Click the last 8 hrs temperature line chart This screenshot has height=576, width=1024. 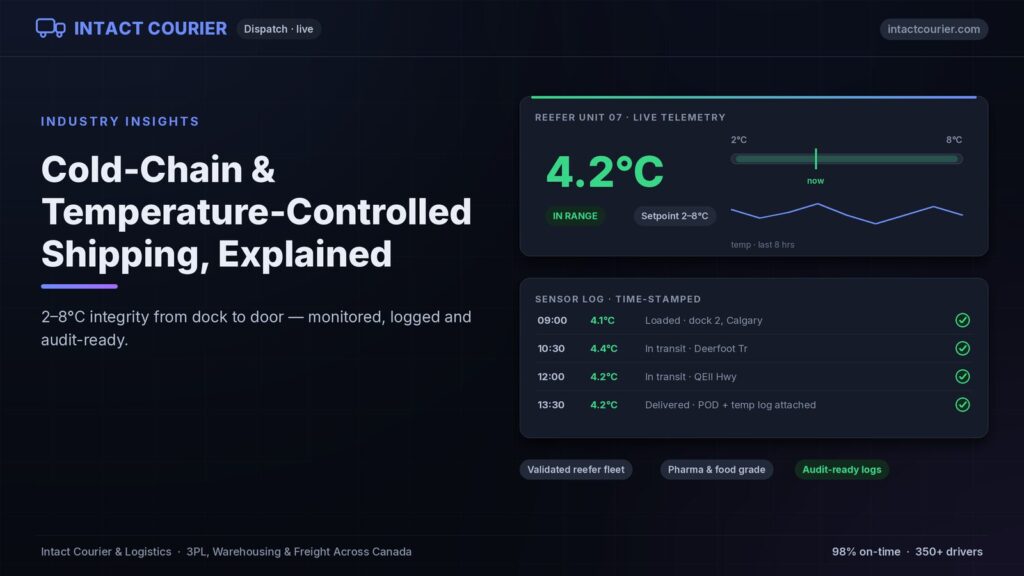846,214
